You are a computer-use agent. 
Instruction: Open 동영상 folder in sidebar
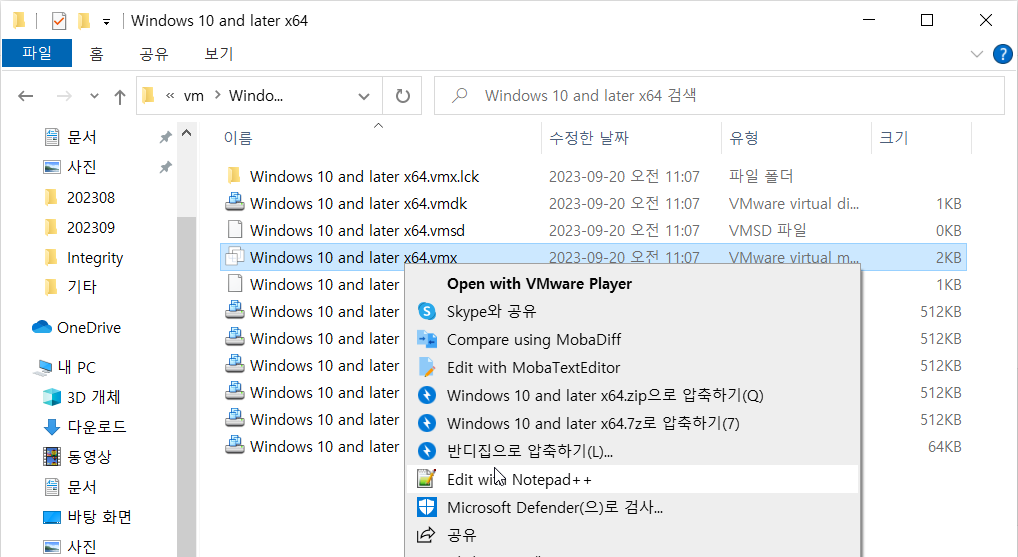(89, 456)
